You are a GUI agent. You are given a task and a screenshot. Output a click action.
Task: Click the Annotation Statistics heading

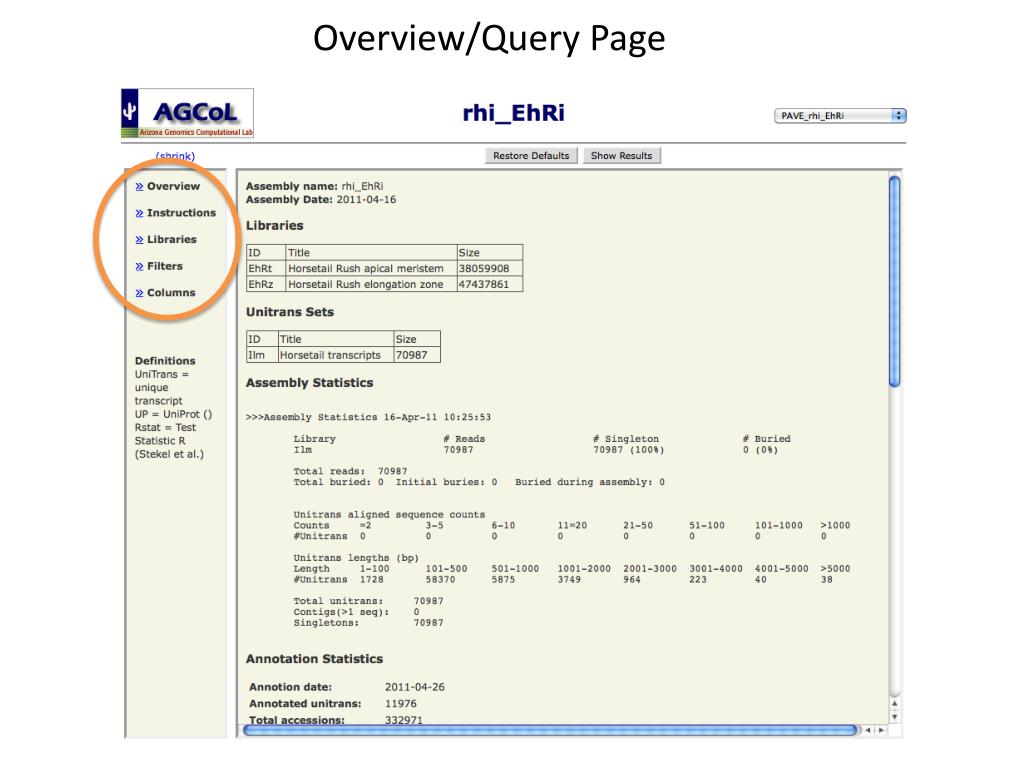[314, 659]
